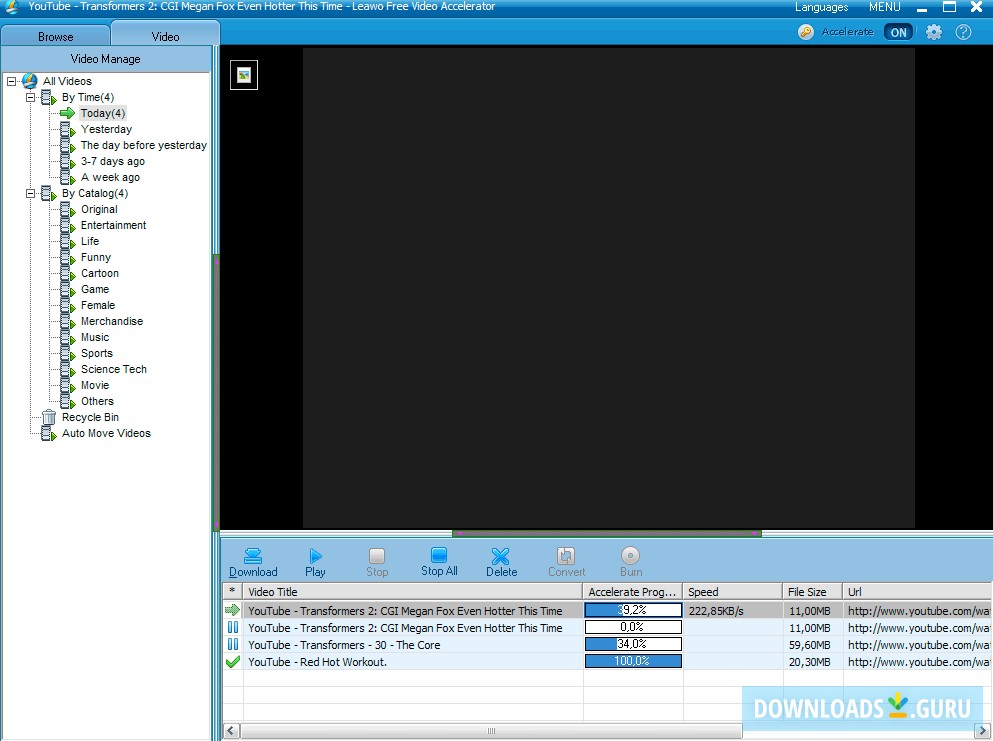Image resolution: width=993 pixels, height=741 pixels.
Task: Switch to the Browse tab
Action: coord(56,36)
